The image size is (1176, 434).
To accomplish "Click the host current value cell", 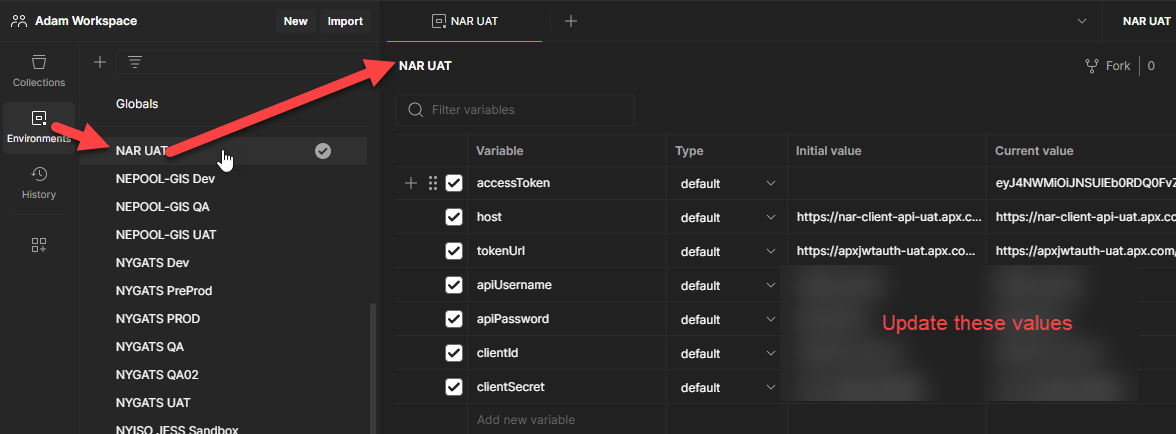I will (x=1081, y=217).
